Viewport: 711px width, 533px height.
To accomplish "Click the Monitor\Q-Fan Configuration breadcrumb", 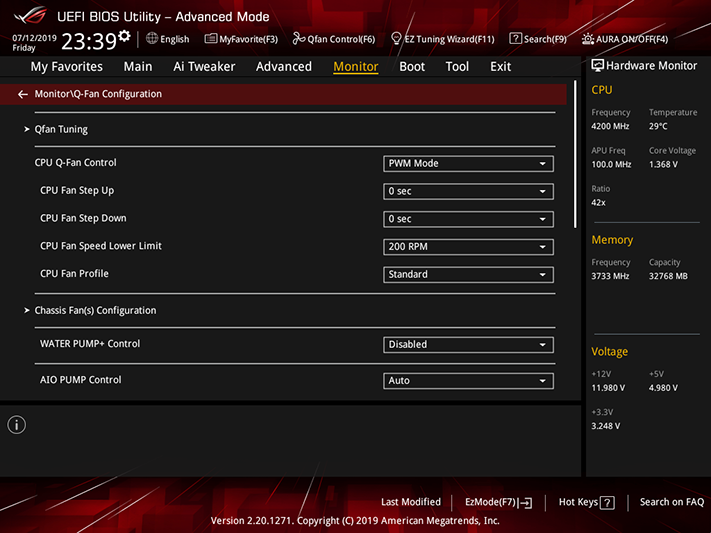I will (x=98, y=94).
